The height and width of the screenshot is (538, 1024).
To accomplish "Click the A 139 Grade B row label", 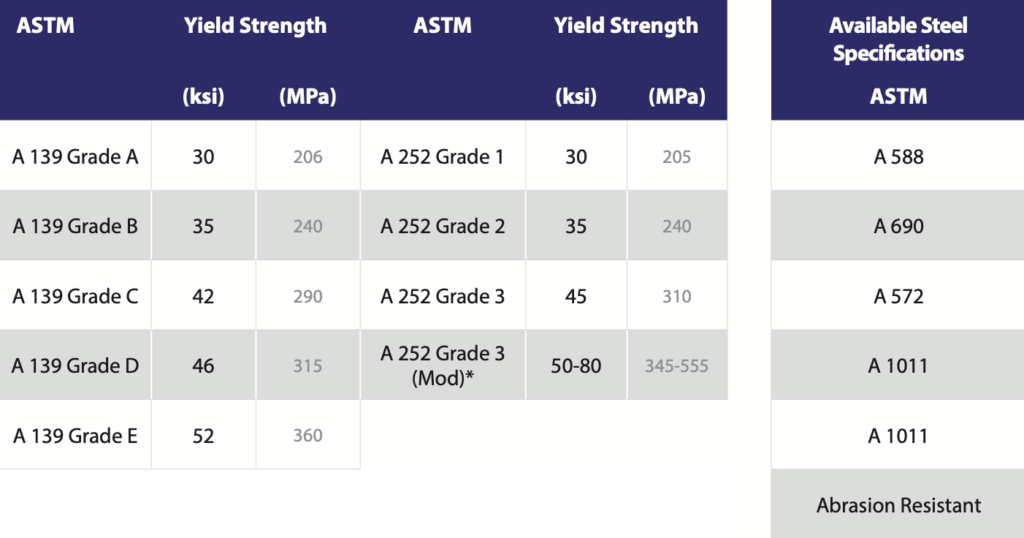I will [75, 226].
